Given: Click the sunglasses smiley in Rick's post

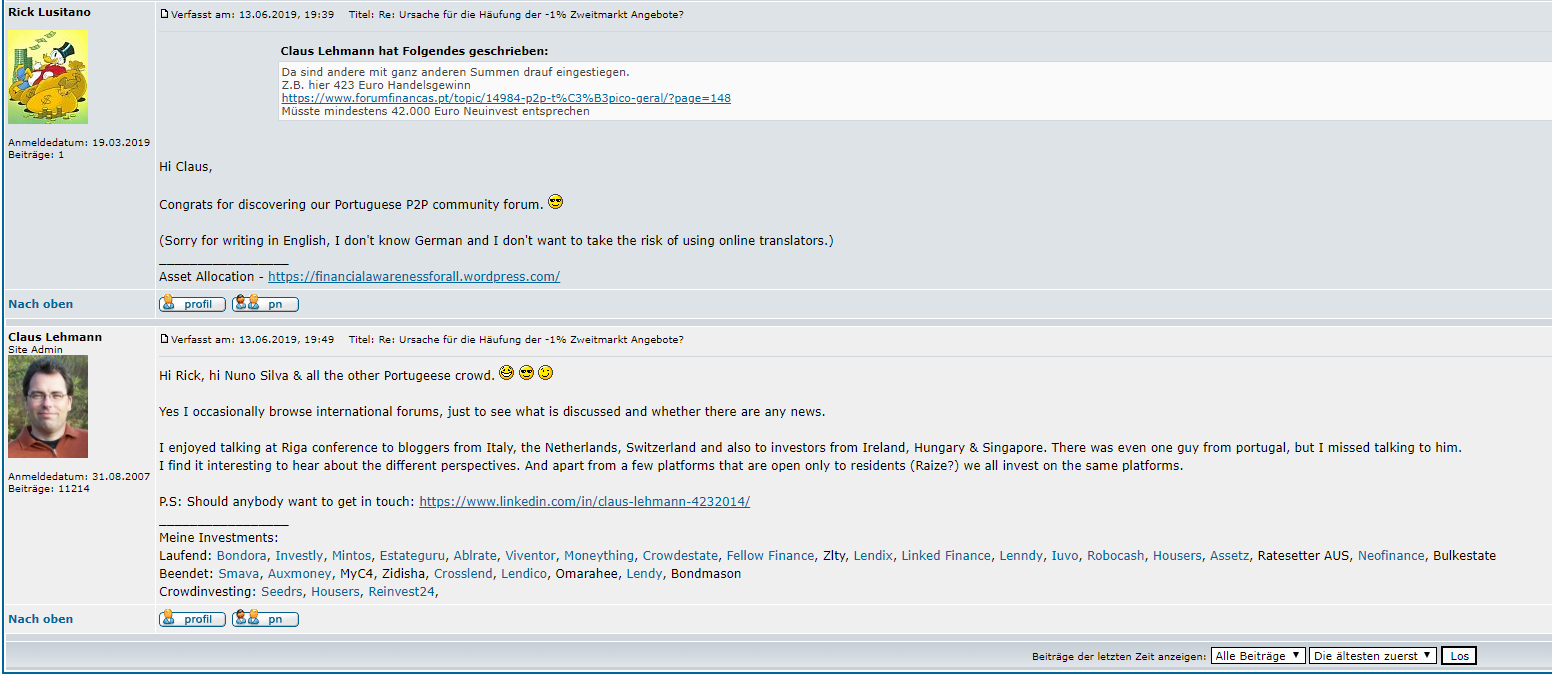Looking at the screenshot, I should point(556,202).
